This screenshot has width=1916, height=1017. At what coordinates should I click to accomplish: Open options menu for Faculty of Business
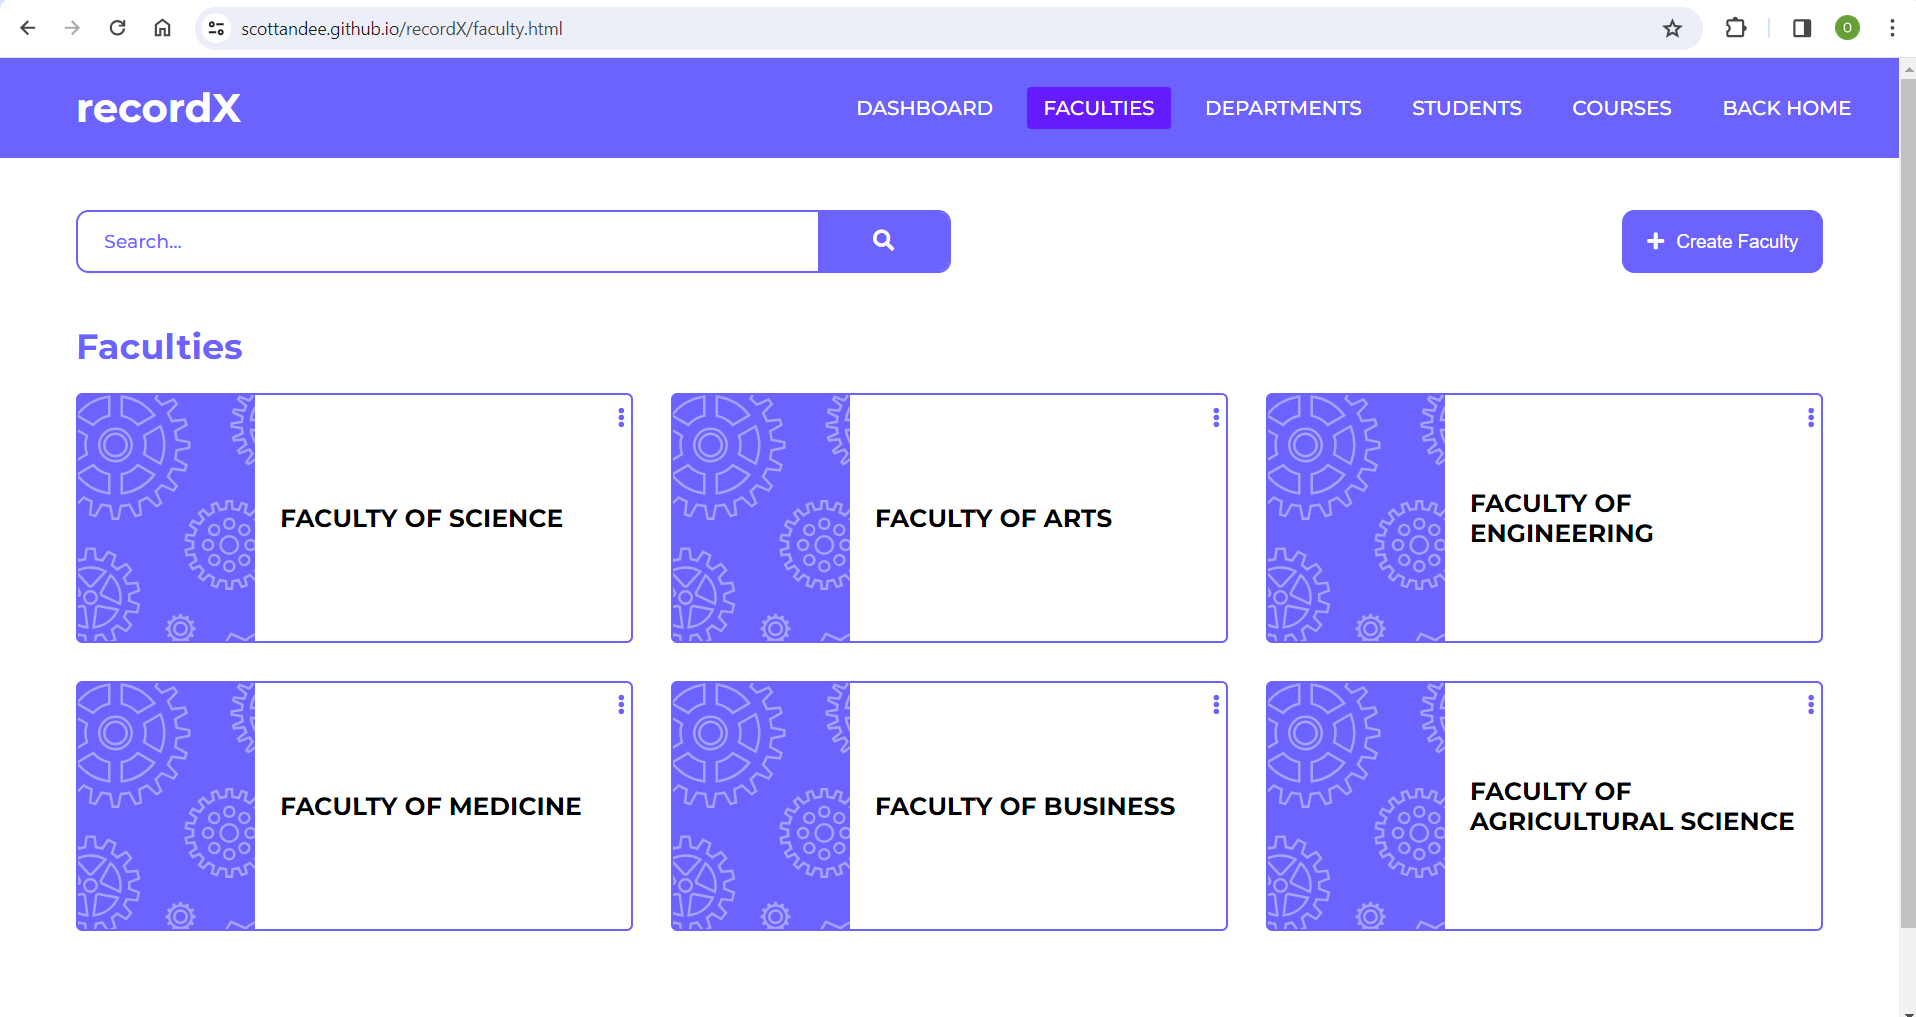pyautogui.click(x=1216, y=706)
